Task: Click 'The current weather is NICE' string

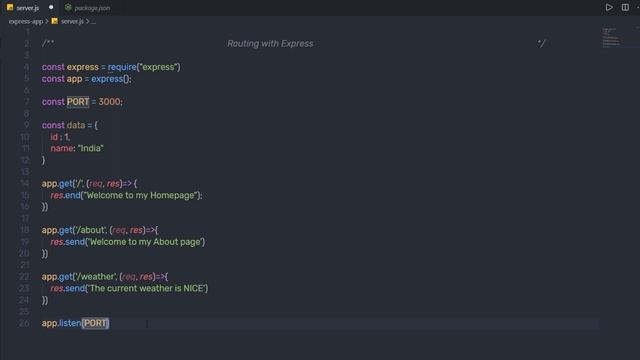Action: point(147,288)
